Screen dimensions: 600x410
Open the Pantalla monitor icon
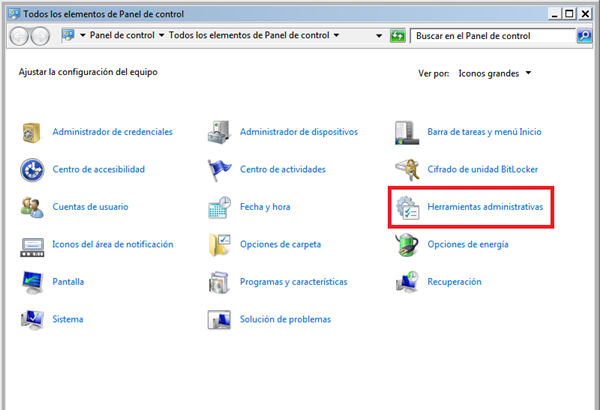32,283
